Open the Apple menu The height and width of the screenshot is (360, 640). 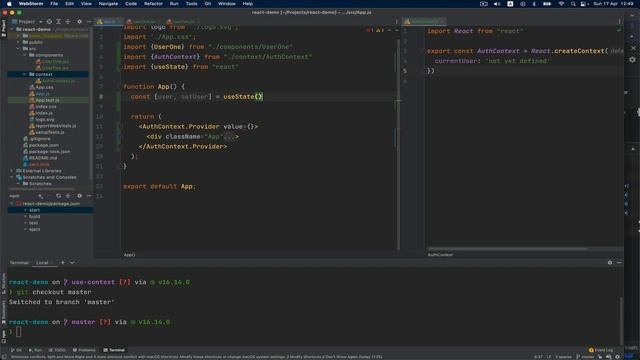tap(9, 4)
